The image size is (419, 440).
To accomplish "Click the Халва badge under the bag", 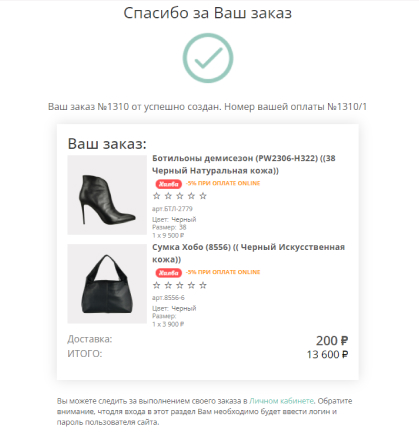I will pos(169,273).
